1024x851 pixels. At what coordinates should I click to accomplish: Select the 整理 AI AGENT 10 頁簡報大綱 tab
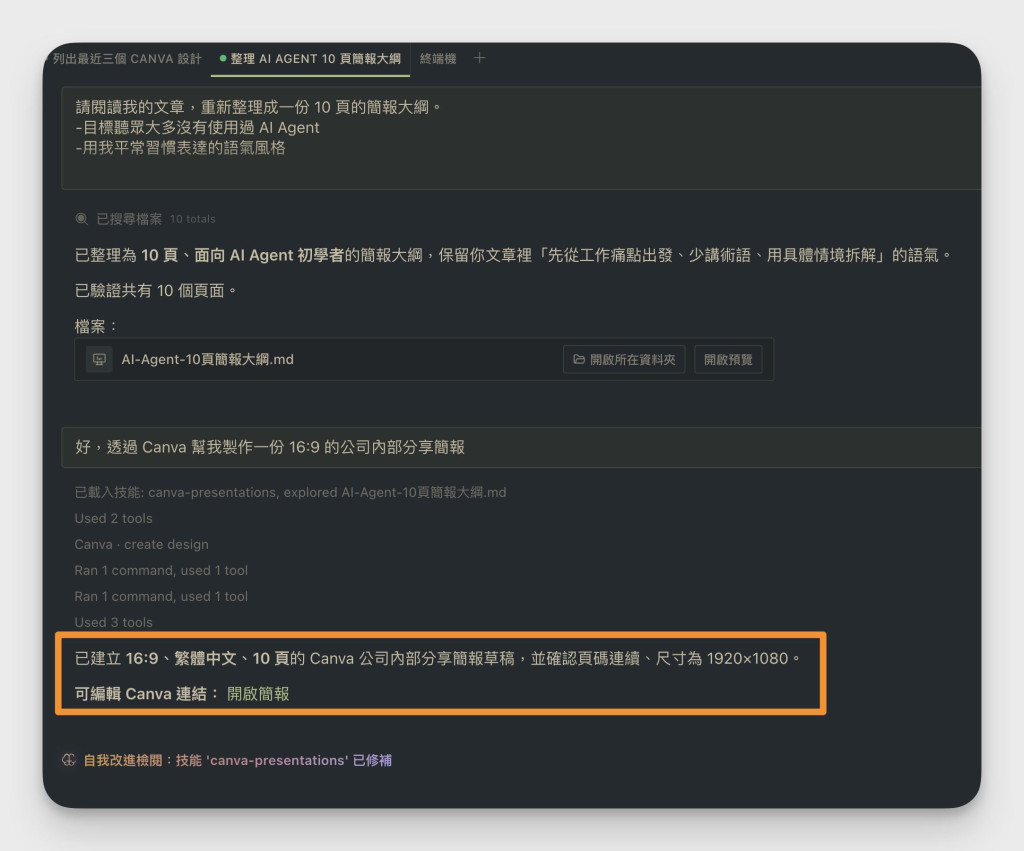tap(310, 59)
